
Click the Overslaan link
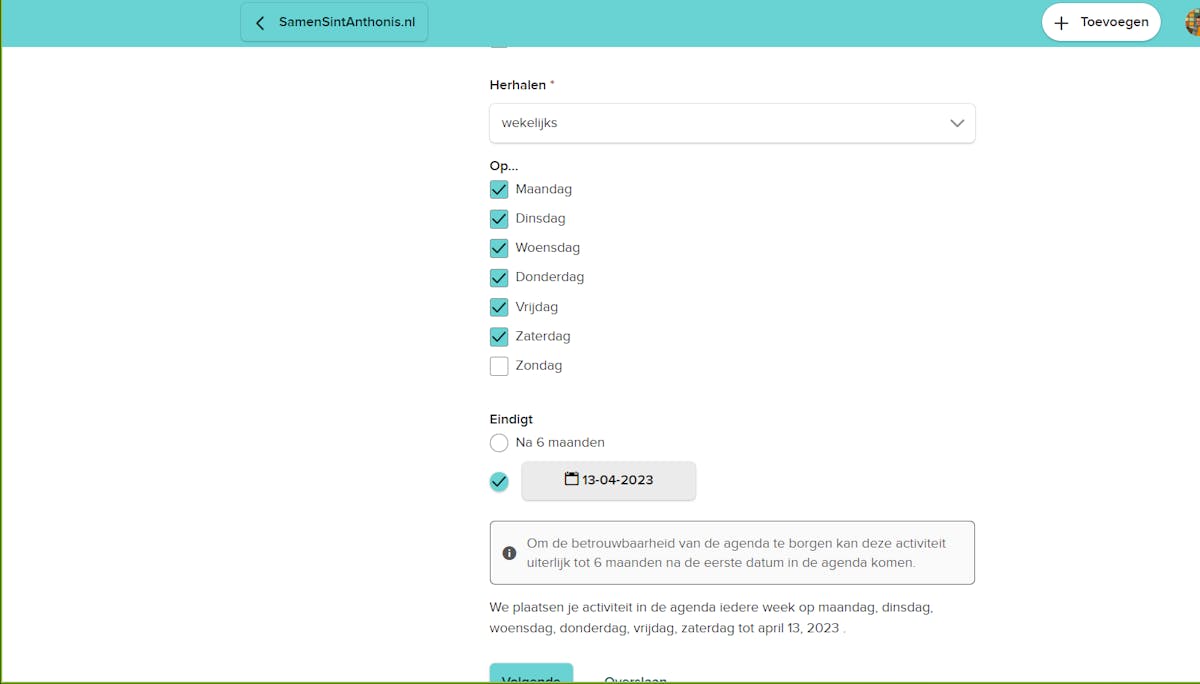[x=635, y=678]
